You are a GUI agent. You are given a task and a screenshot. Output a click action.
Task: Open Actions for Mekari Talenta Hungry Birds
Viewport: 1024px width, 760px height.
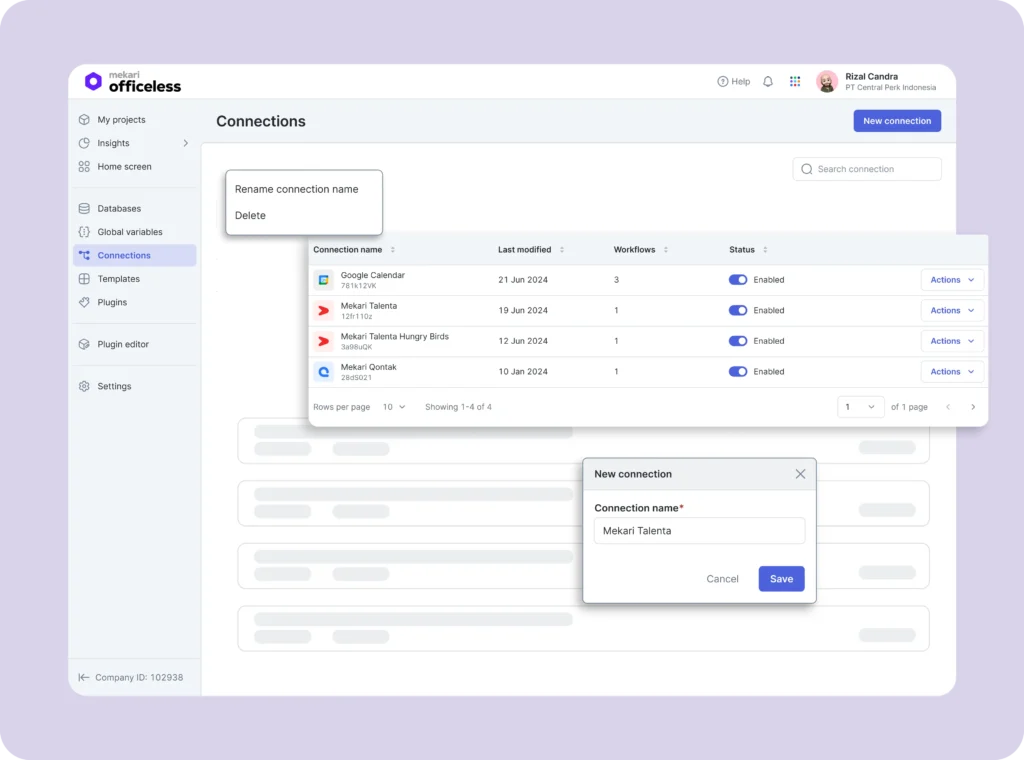click(x=952, y=341)
